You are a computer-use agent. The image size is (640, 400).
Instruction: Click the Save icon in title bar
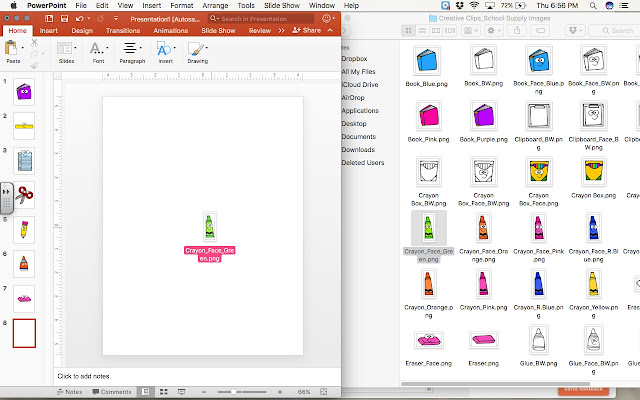coord(64,18)
